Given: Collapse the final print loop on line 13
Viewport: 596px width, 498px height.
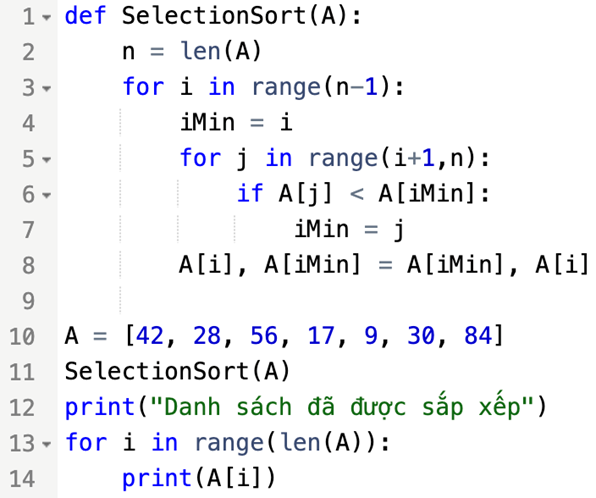Looking at the screenshot, I should [x=46, y=444].
